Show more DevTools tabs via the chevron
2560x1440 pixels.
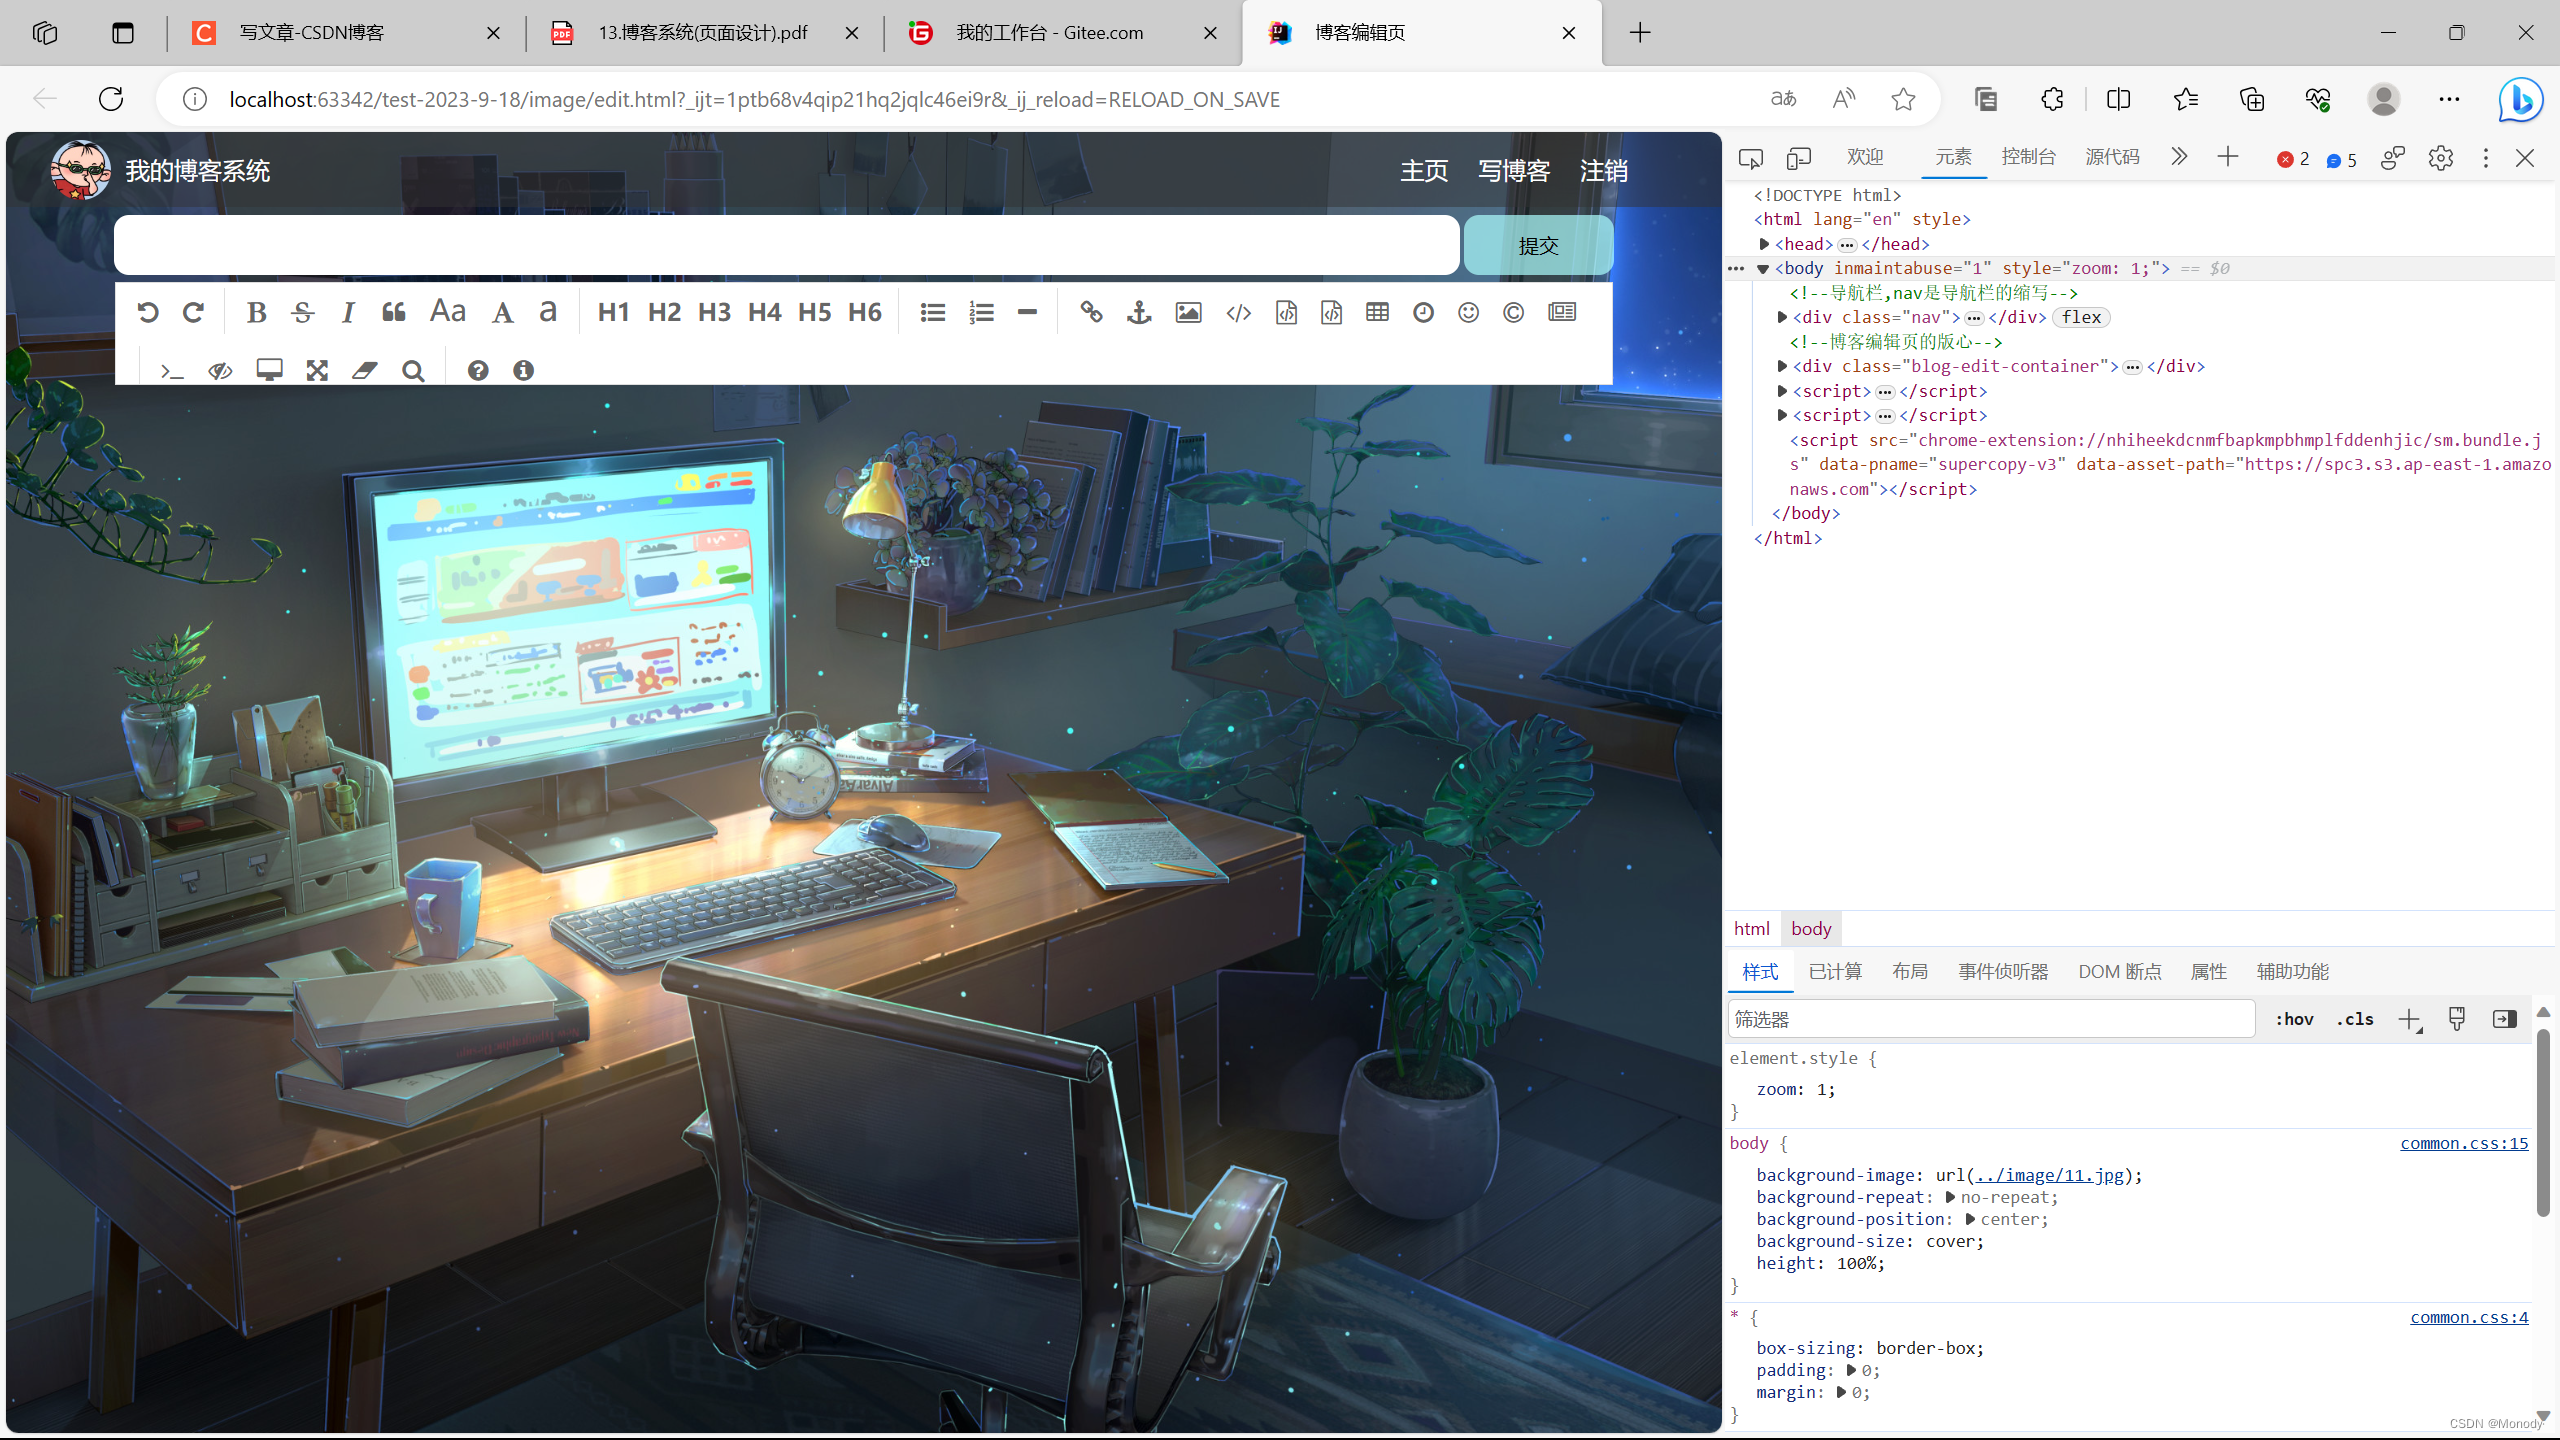pyautogui.click(x=2179, y=157)
